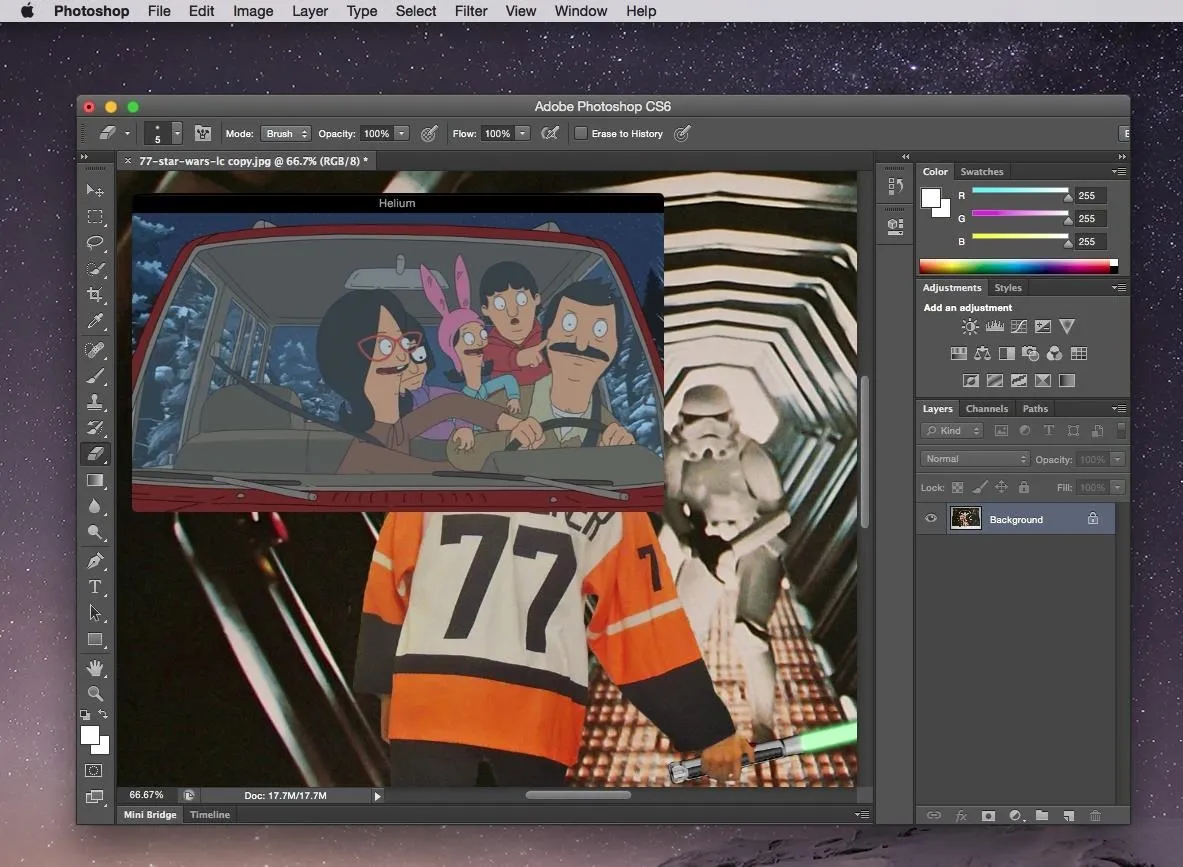Select the Quick Selection tool
Image resolution: width=1183 pixels, height=867 pixels.
point(95,269)
